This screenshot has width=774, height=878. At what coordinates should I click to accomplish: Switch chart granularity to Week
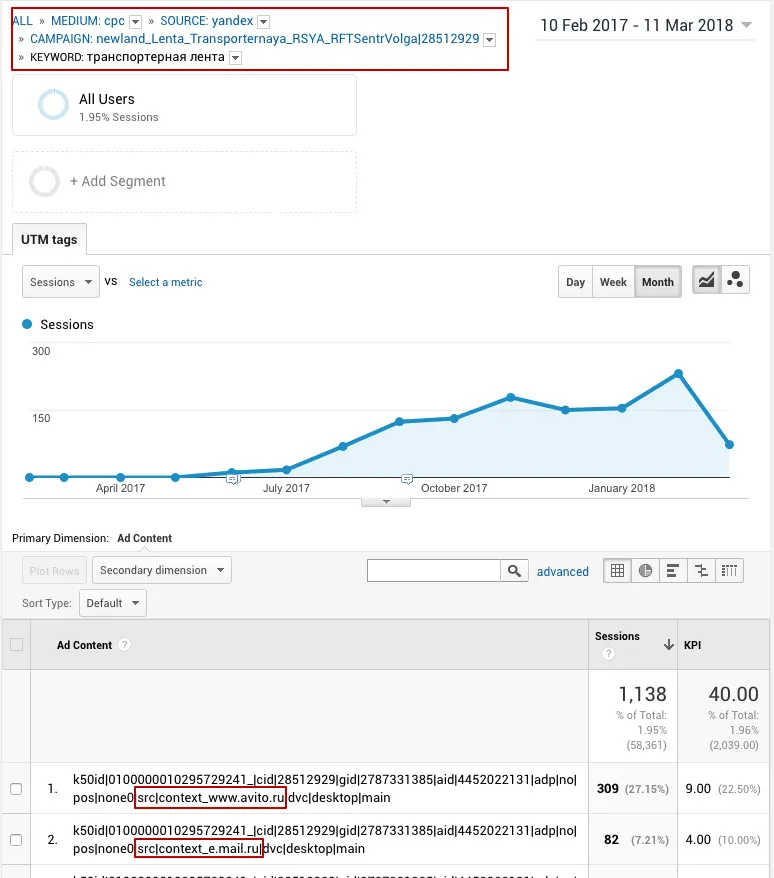click(x=613, y=282)
